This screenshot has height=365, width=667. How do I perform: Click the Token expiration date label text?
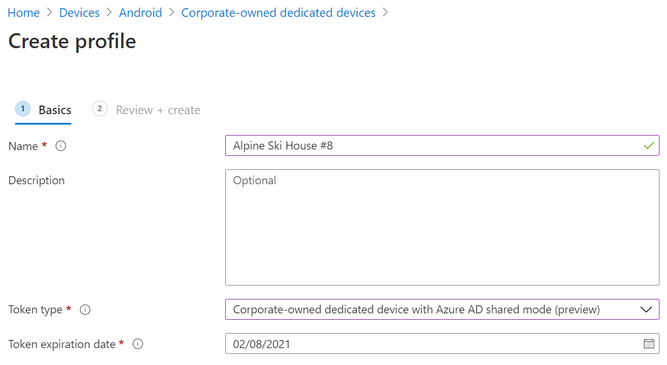62,344
